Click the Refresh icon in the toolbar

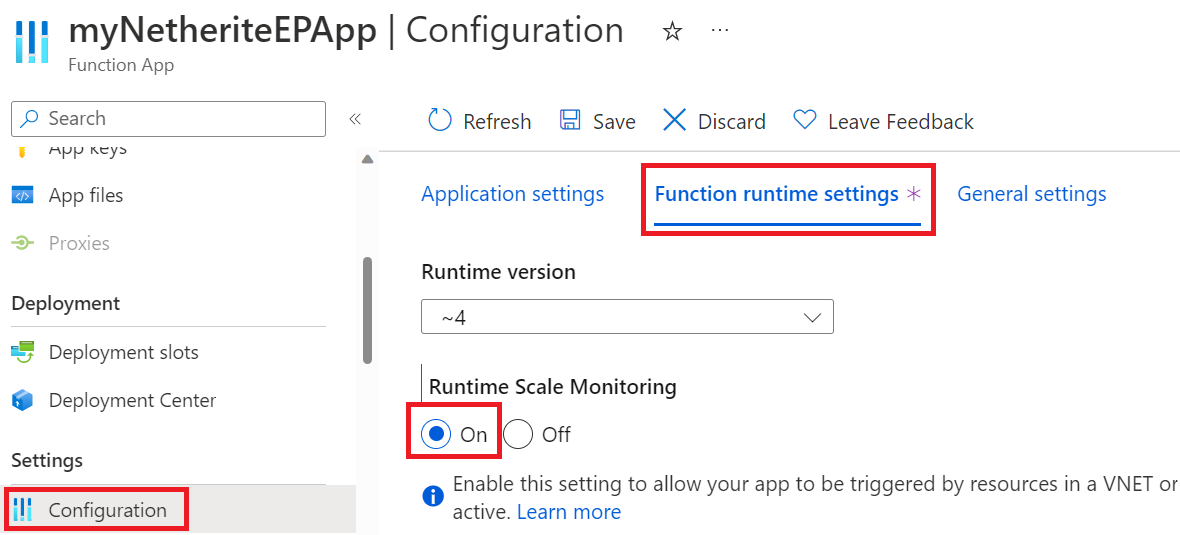(x=440, y=121)
